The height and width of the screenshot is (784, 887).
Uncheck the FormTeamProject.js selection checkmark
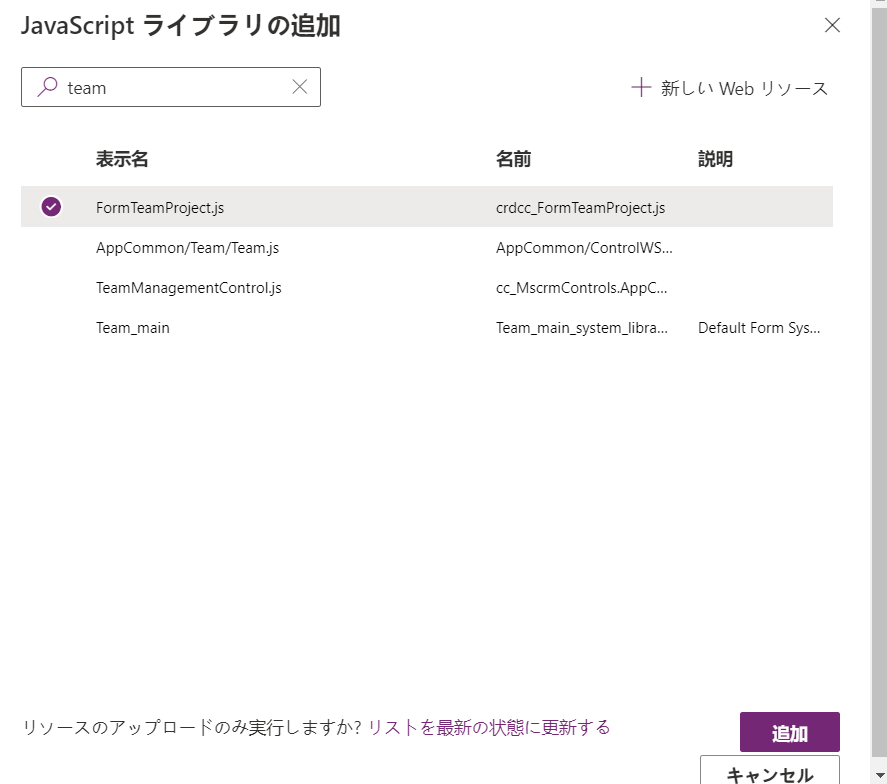click(x=51, y=207)
